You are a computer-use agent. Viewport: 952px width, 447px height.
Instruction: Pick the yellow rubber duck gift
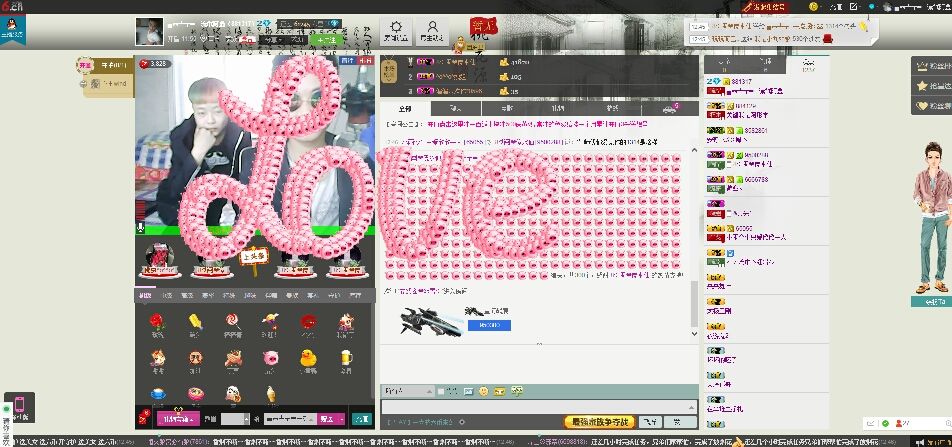(307, 357)
